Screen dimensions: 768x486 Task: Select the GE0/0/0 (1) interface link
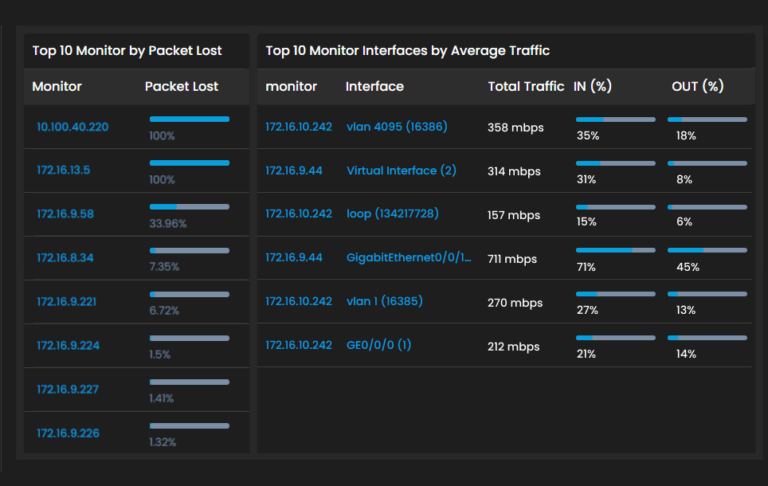[x=379, y=345]
